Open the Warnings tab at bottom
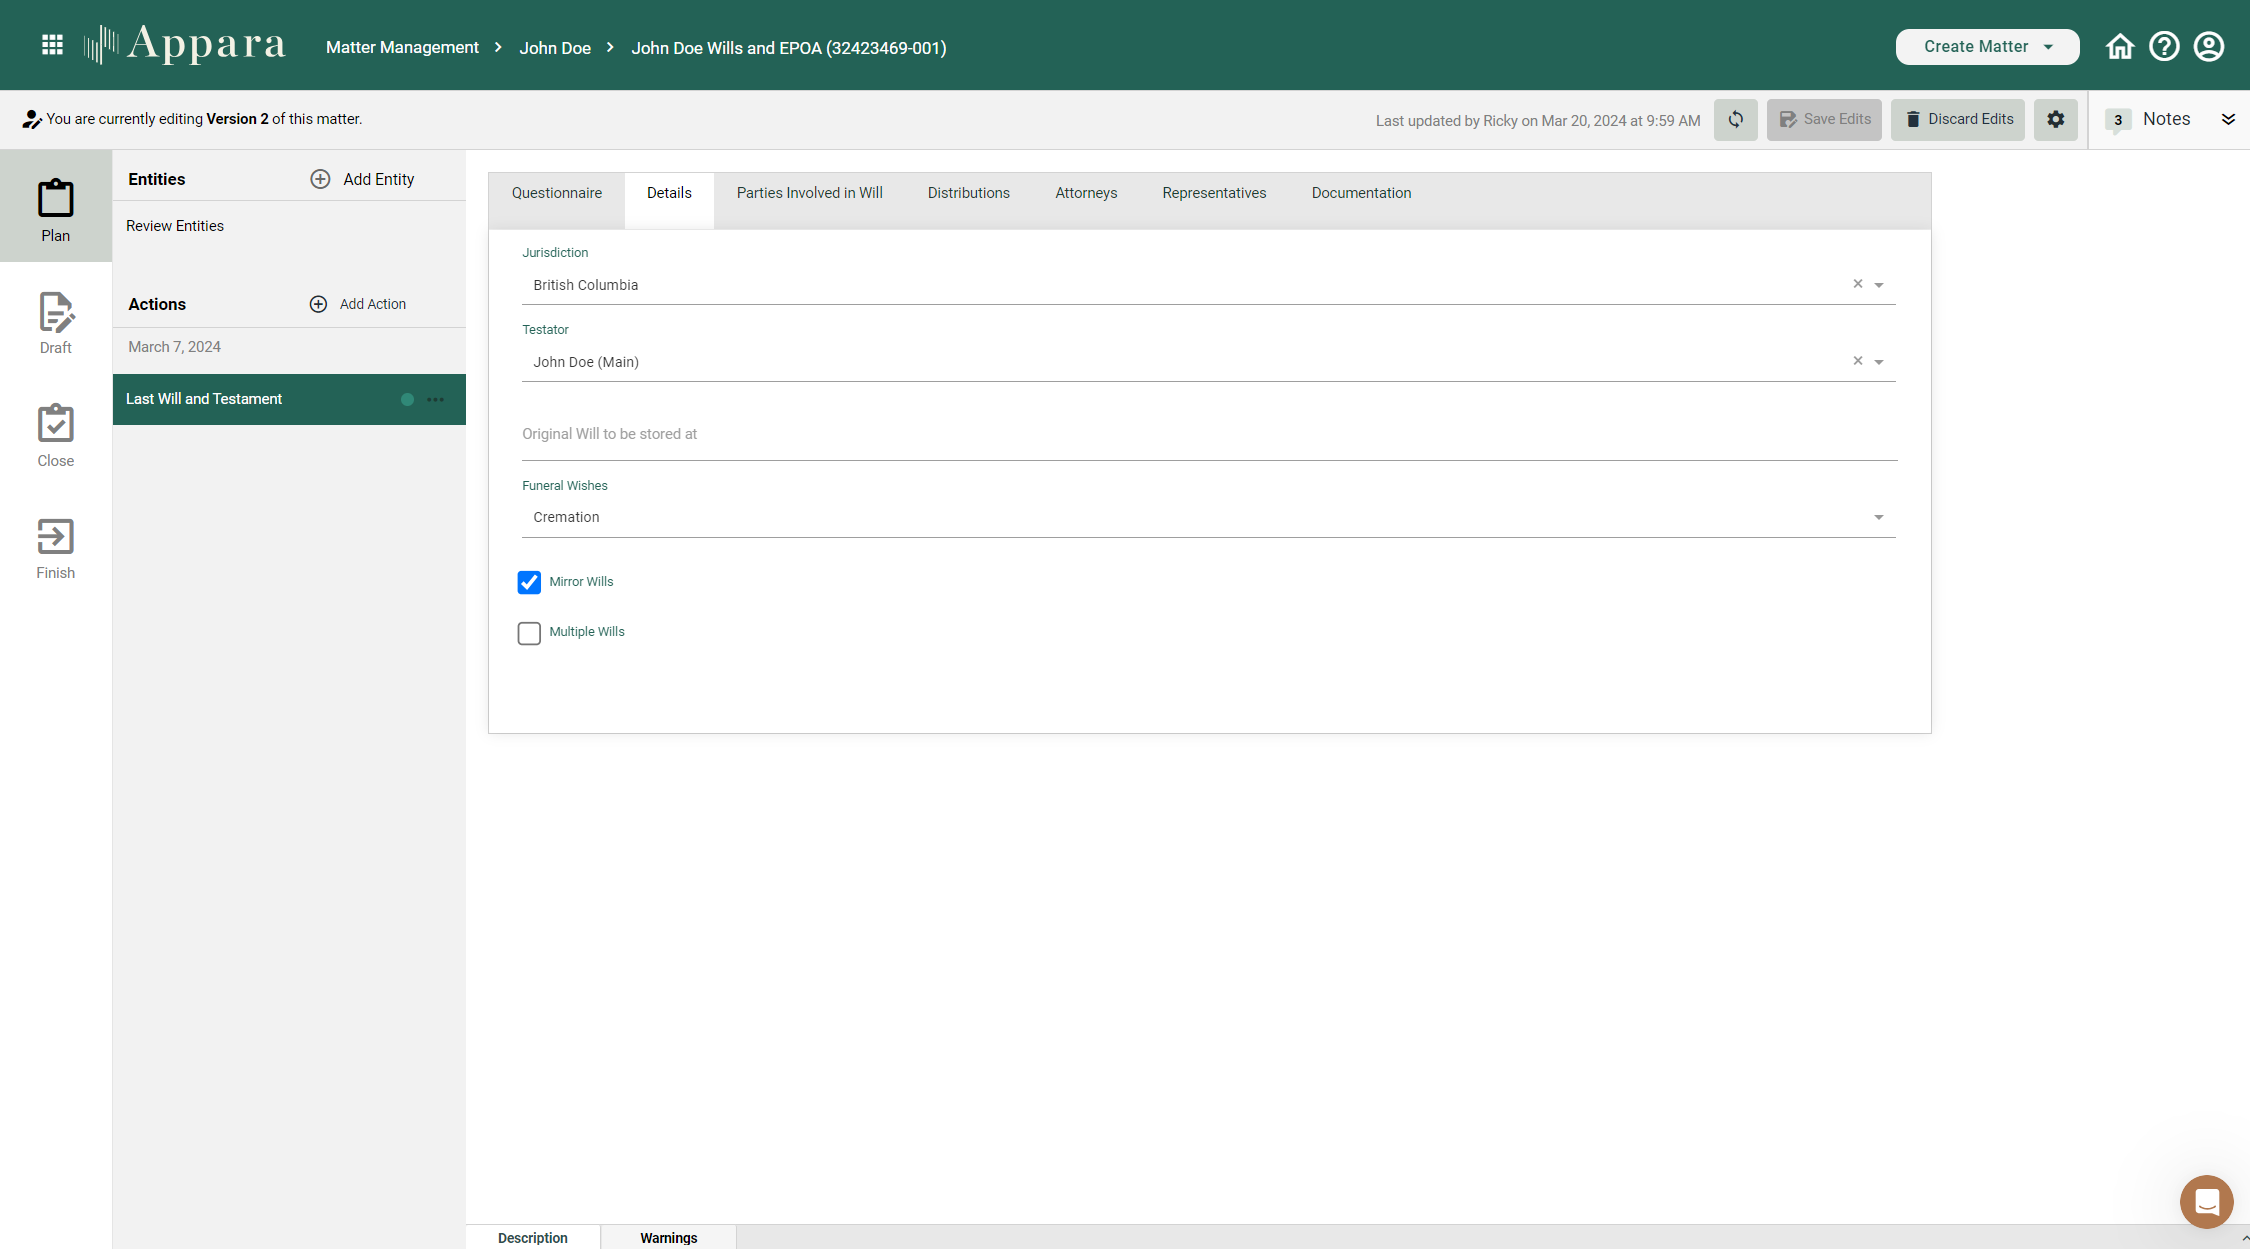The height and width of the screenshot is (1249, 2250). (668, 1237)
